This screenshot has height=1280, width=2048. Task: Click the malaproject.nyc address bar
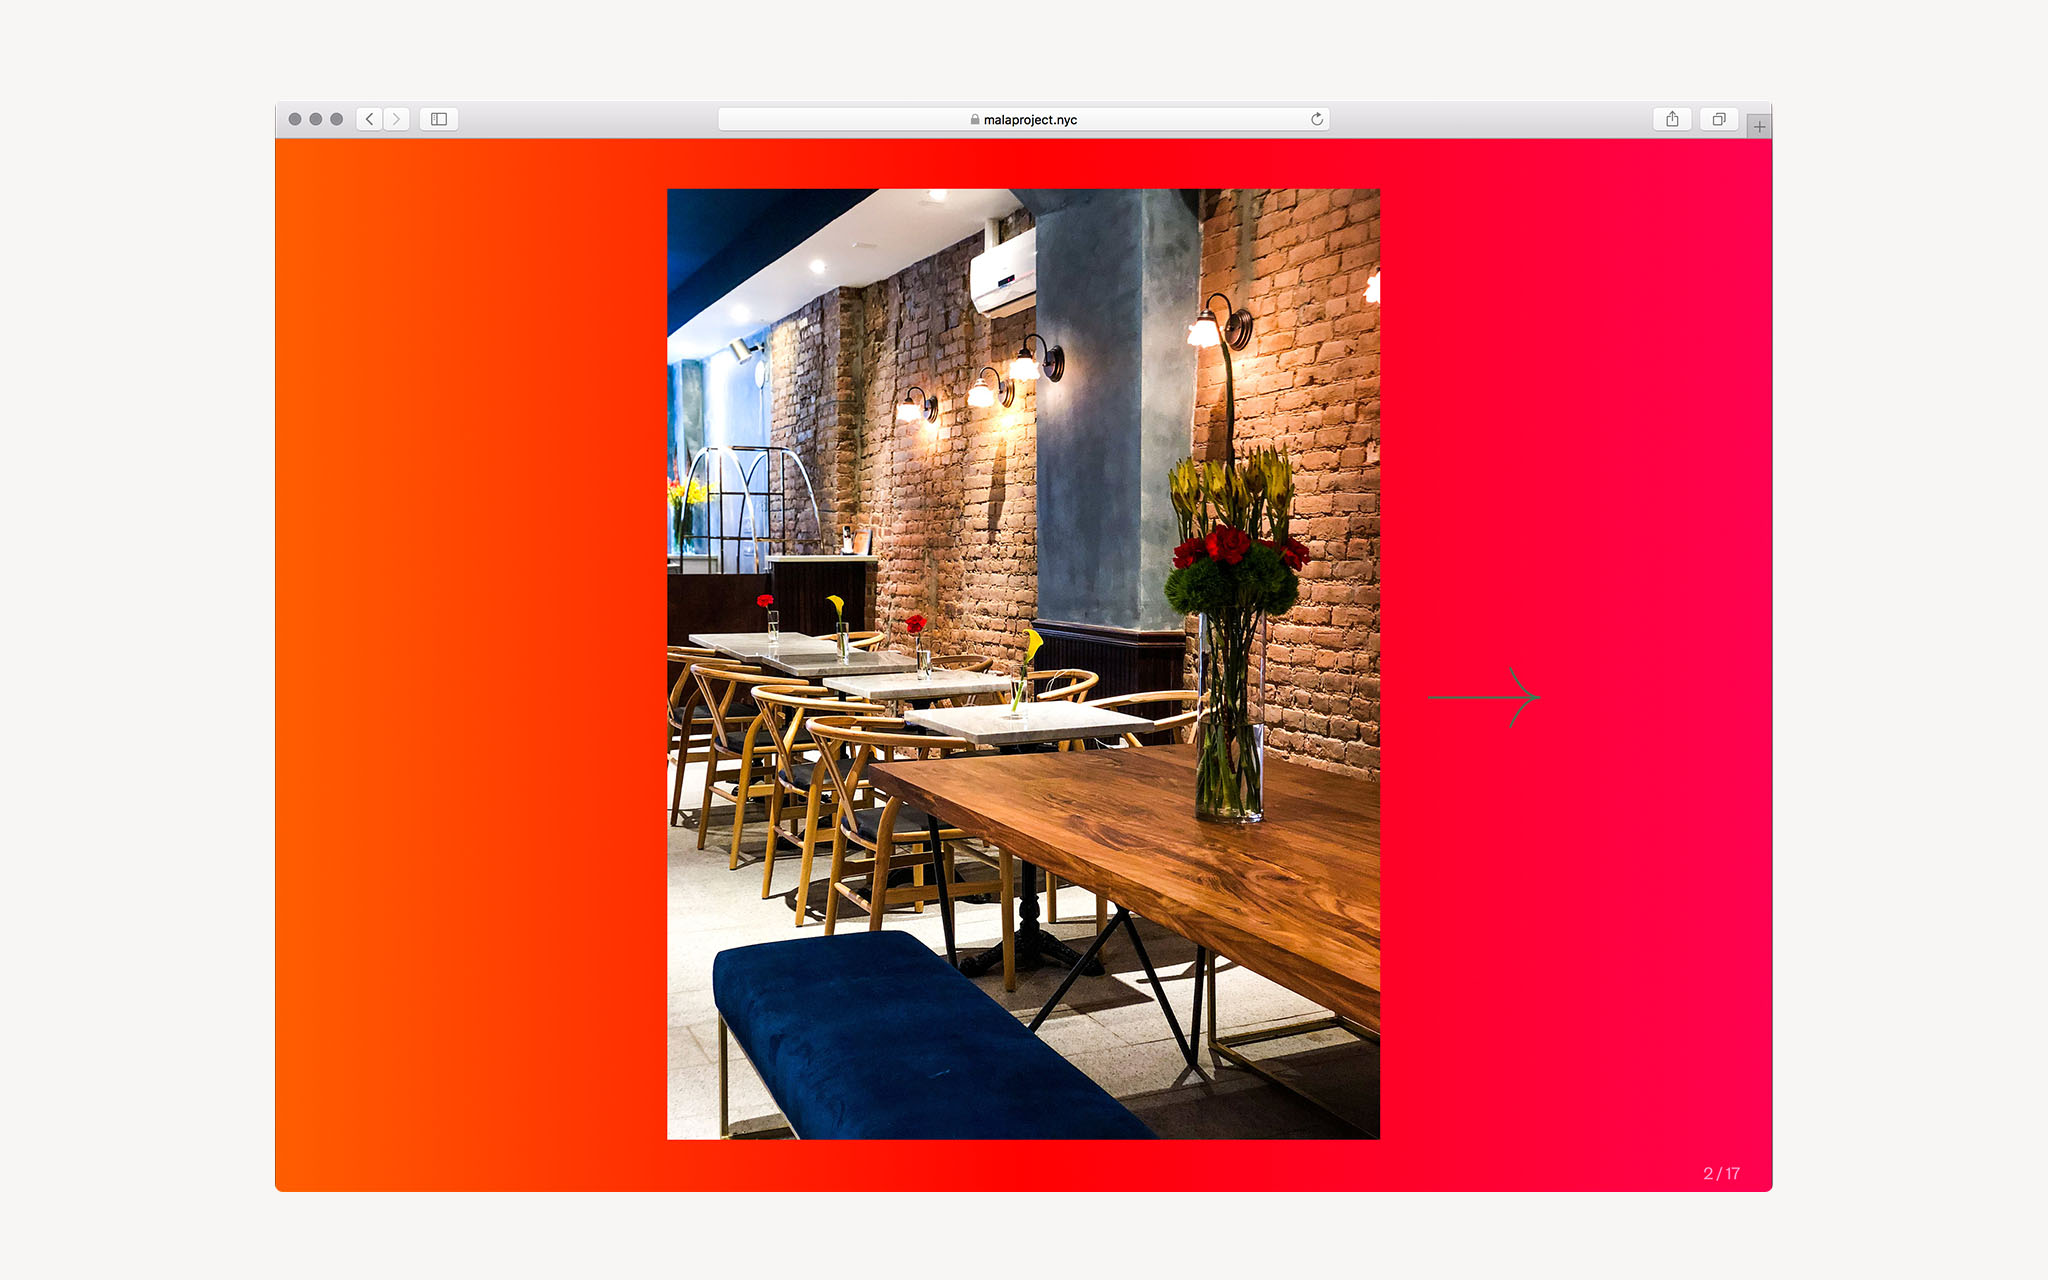(x=1023, y=119)
